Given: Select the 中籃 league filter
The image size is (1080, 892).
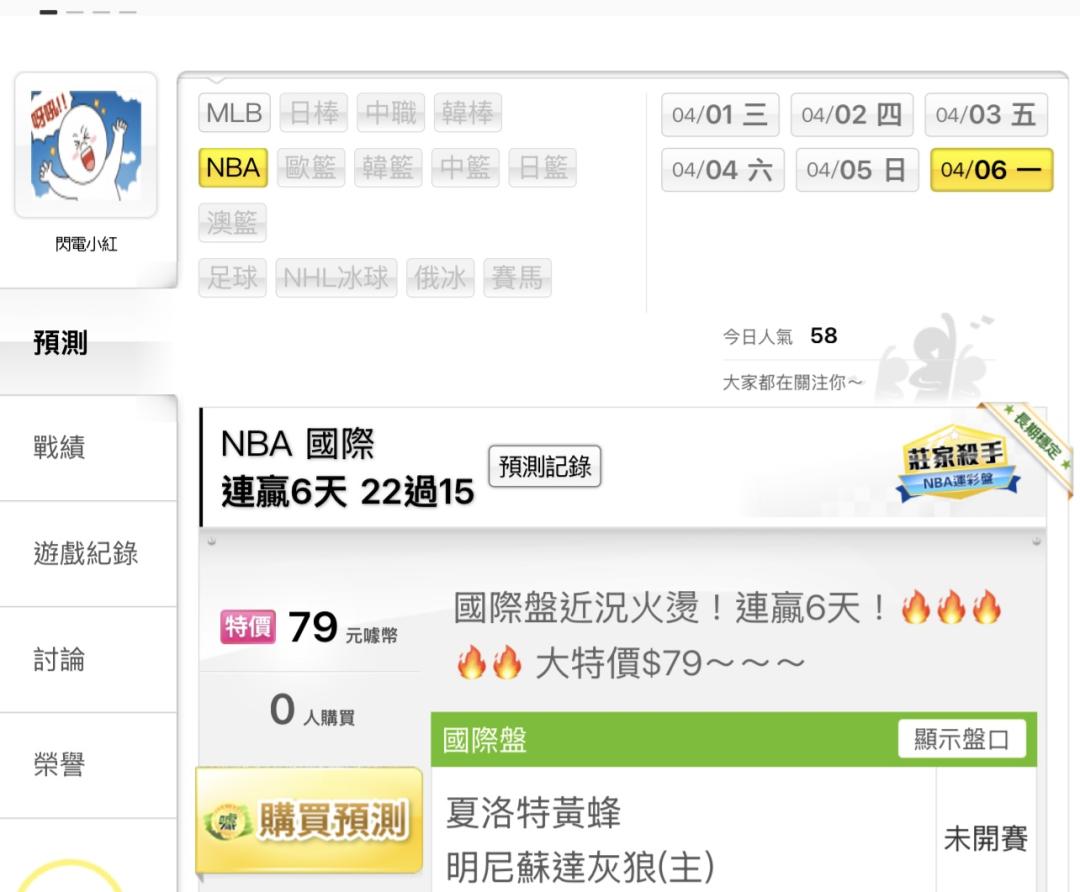Looking at the screenshot, I should [x=465, y=167].
